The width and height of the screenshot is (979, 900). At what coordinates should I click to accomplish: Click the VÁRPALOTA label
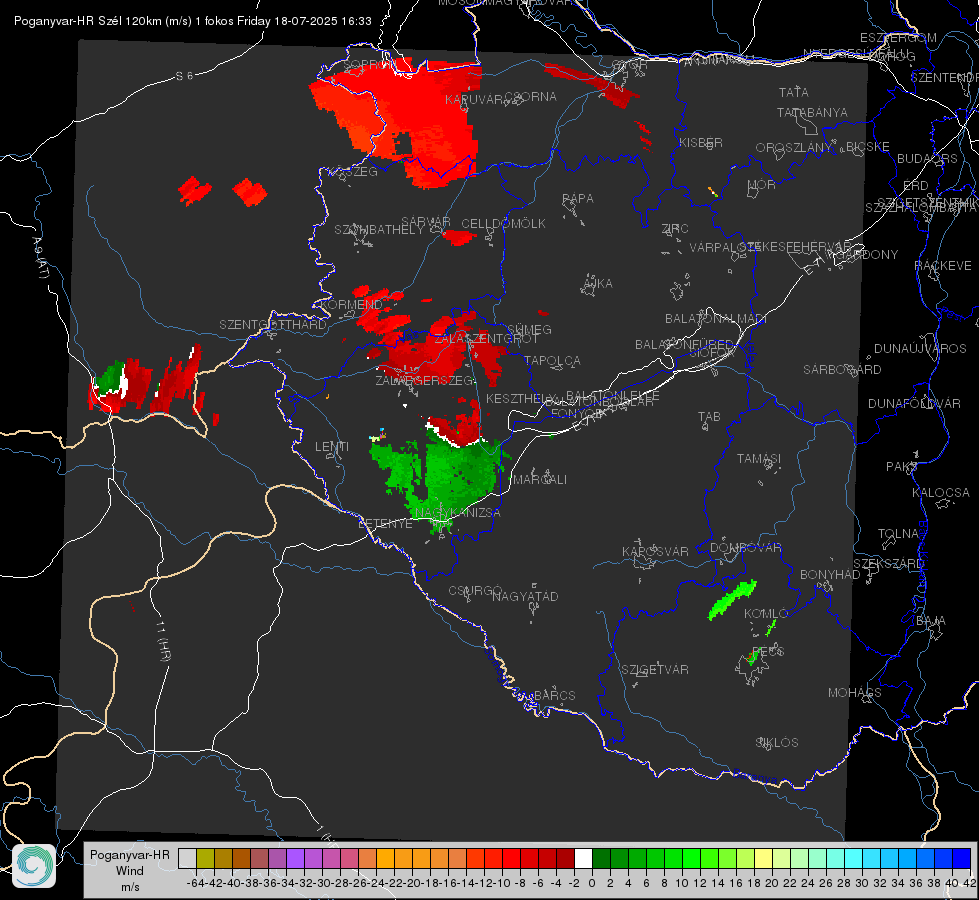(x=724, y=247)
